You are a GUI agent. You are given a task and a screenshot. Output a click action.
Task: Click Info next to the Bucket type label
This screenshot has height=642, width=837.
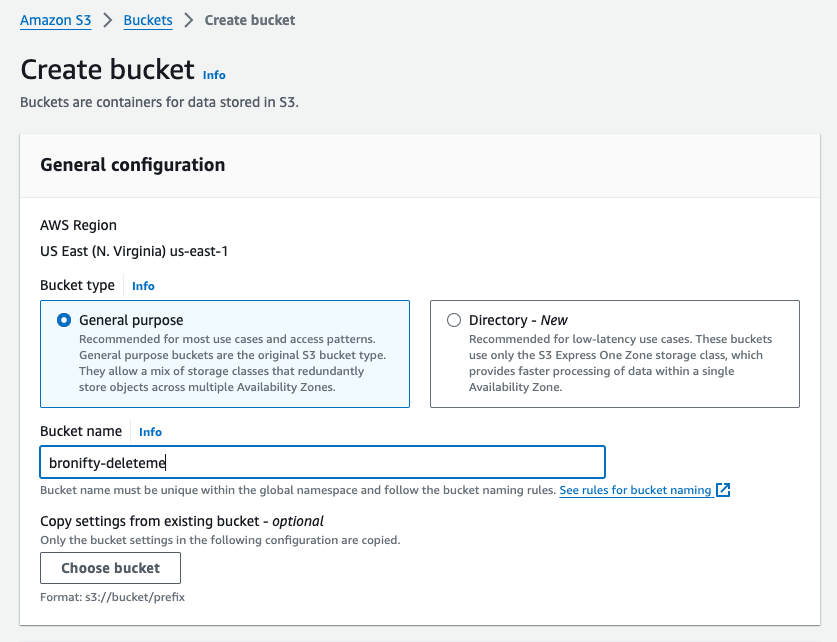pos(142,286)
